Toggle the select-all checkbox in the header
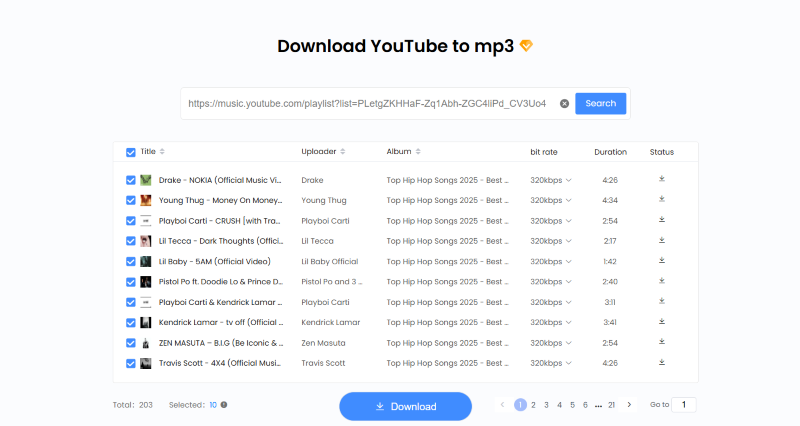 pos(131,152)
